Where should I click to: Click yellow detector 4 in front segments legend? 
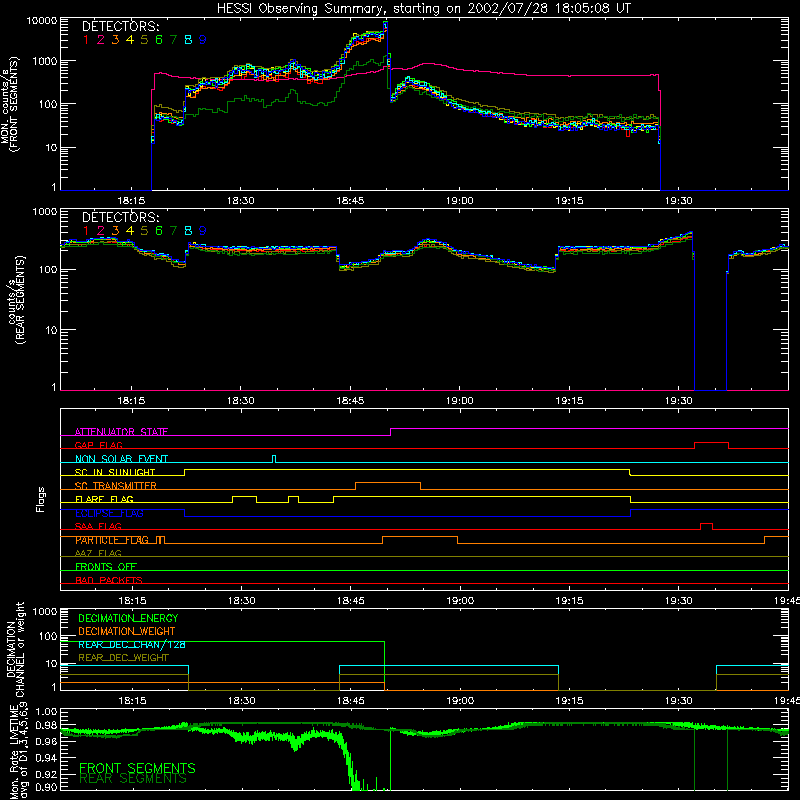tap(130, 40)
